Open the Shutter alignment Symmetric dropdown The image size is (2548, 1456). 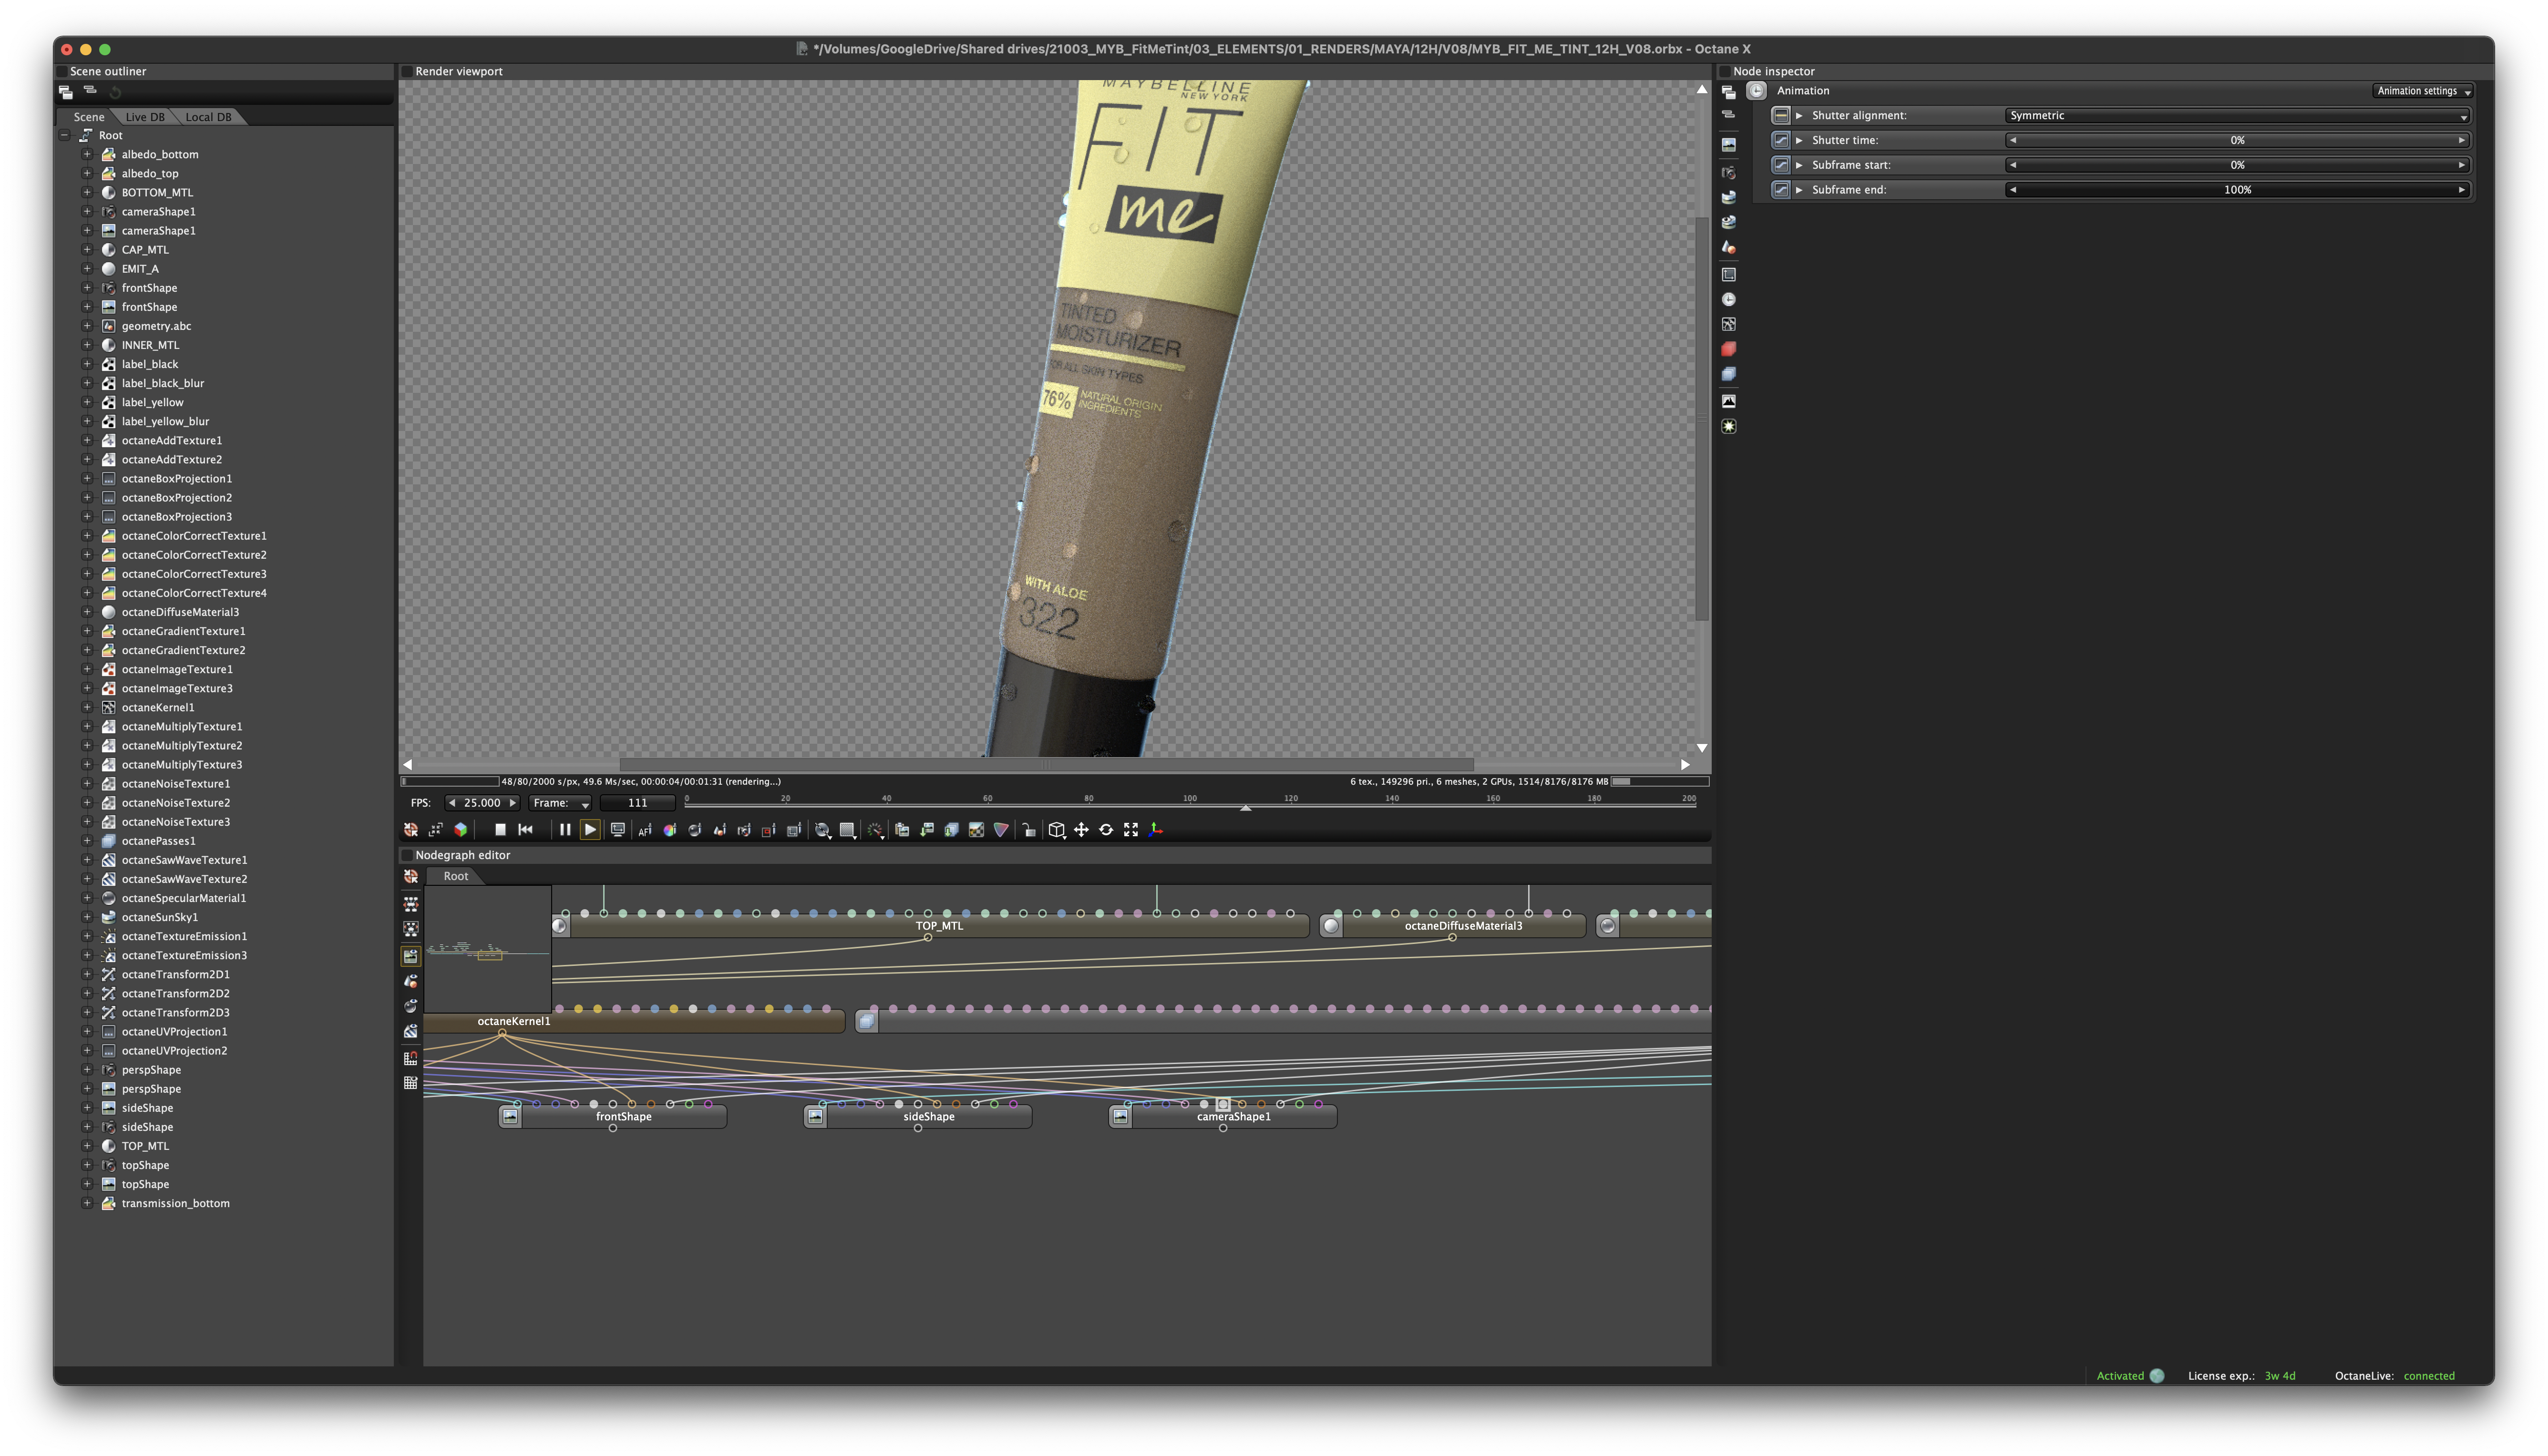2236,116
